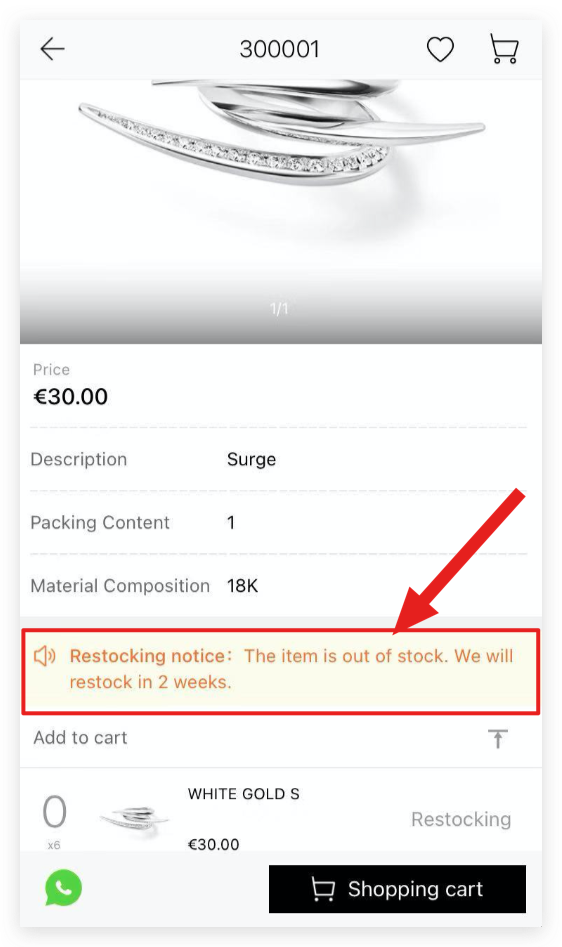Tap the €30.00 price under Price
The image size is (562, 947).
(x=71, y=397)
